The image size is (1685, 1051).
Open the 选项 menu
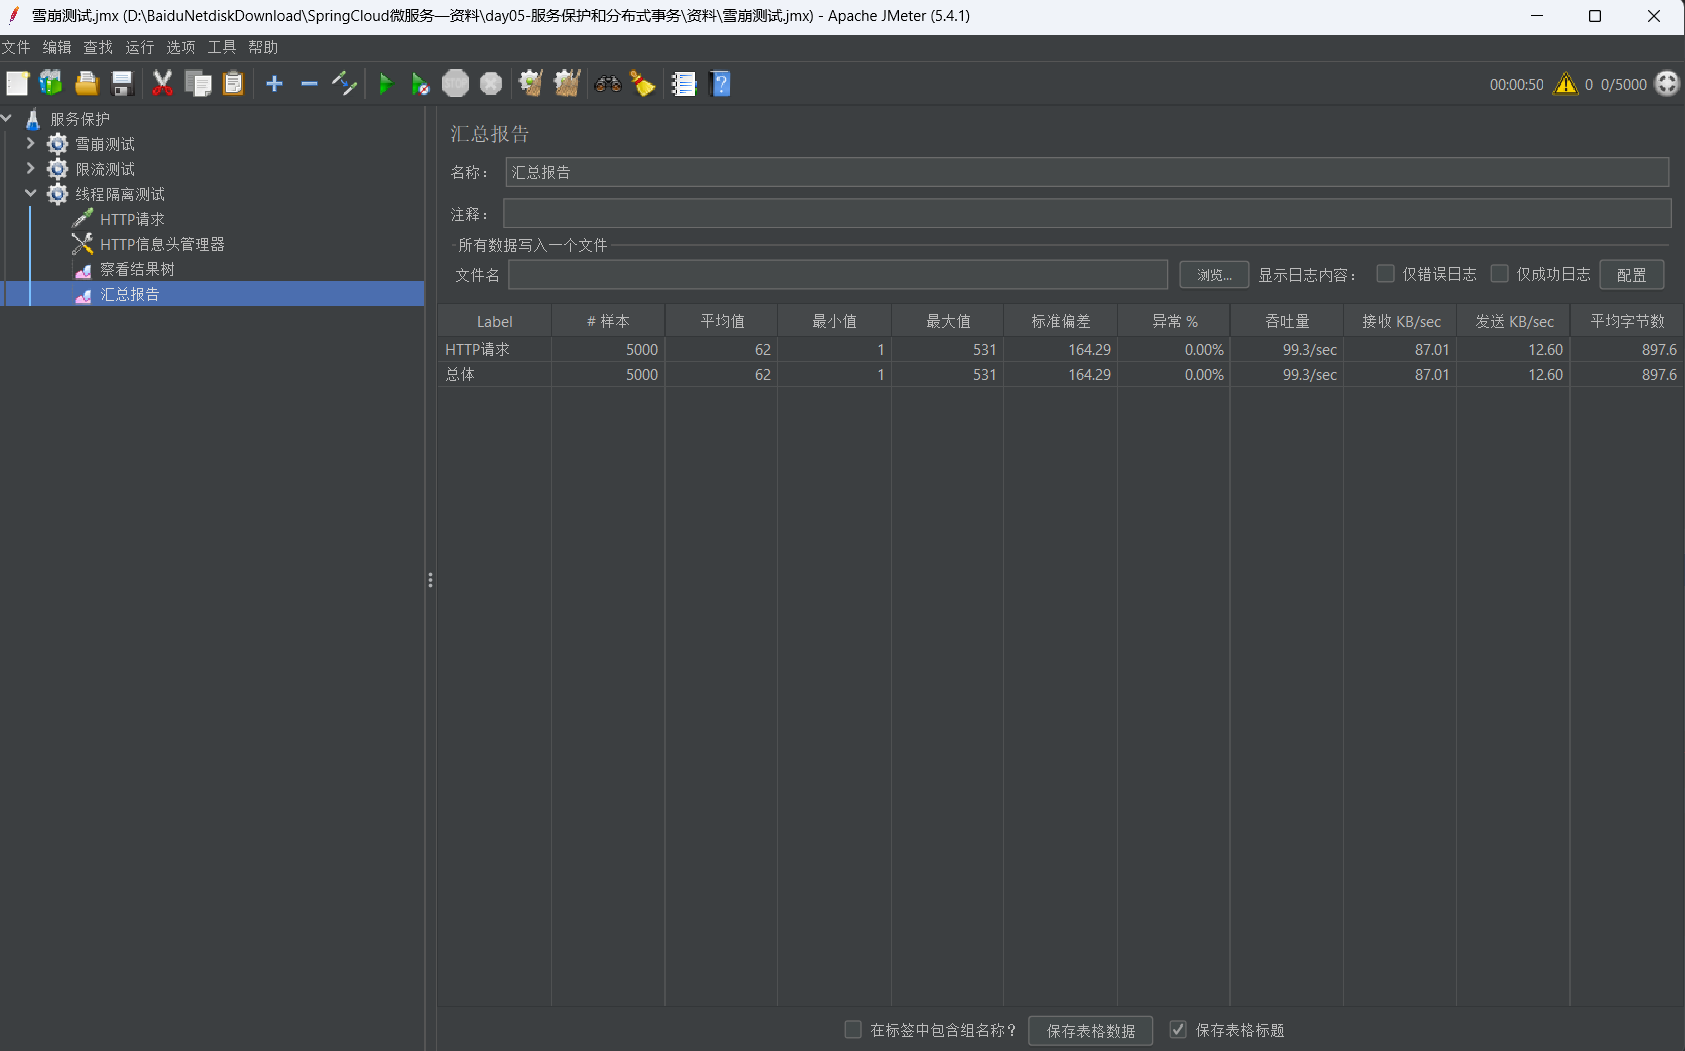tap(180, 47)
